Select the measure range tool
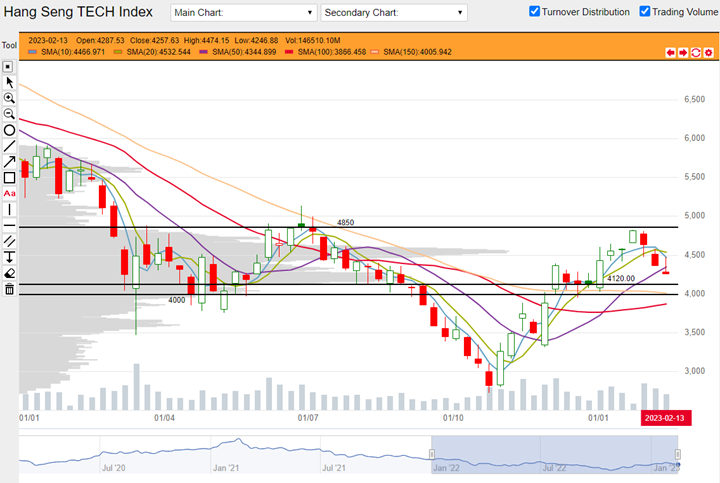Image resolution: width=720 pixels, height=483 pixels. (9, 257)
